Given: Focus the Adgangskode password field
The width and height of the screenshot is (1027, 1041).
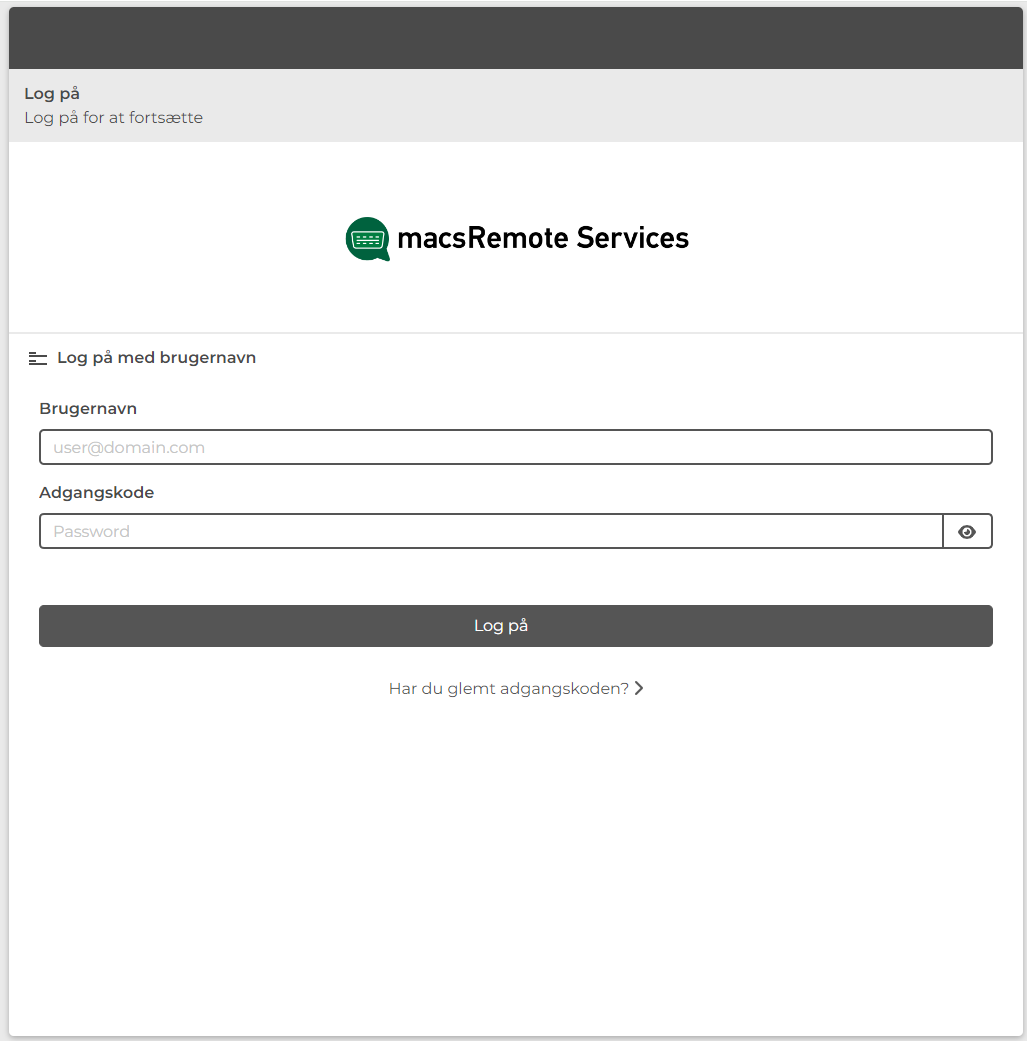Looking at the screenshot, I should (x=491, y=531).
